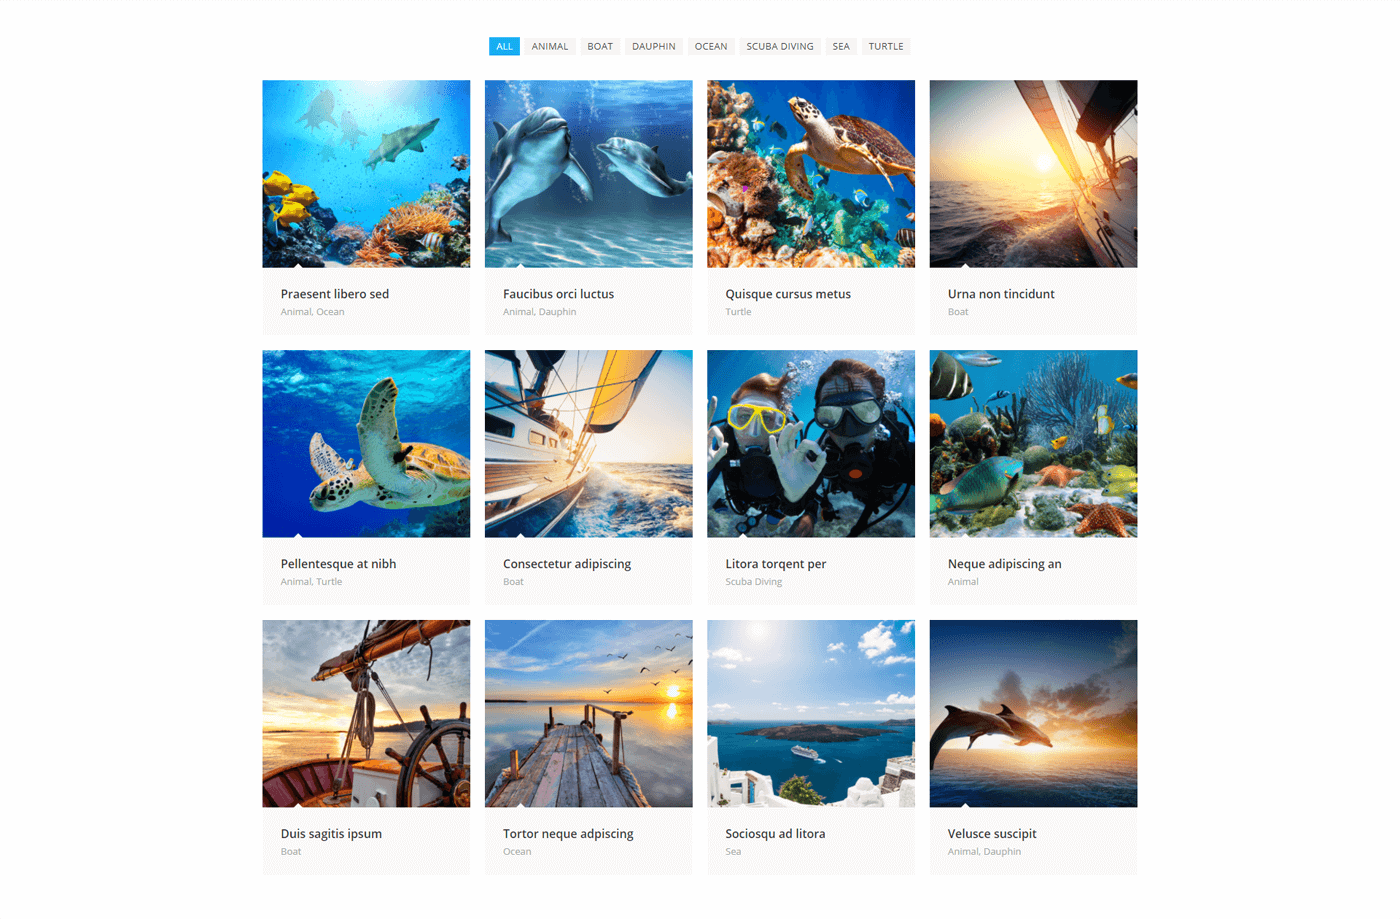Filter gallery by BOAT category
Screen dimensions: 1400x919
pos(600,46)
